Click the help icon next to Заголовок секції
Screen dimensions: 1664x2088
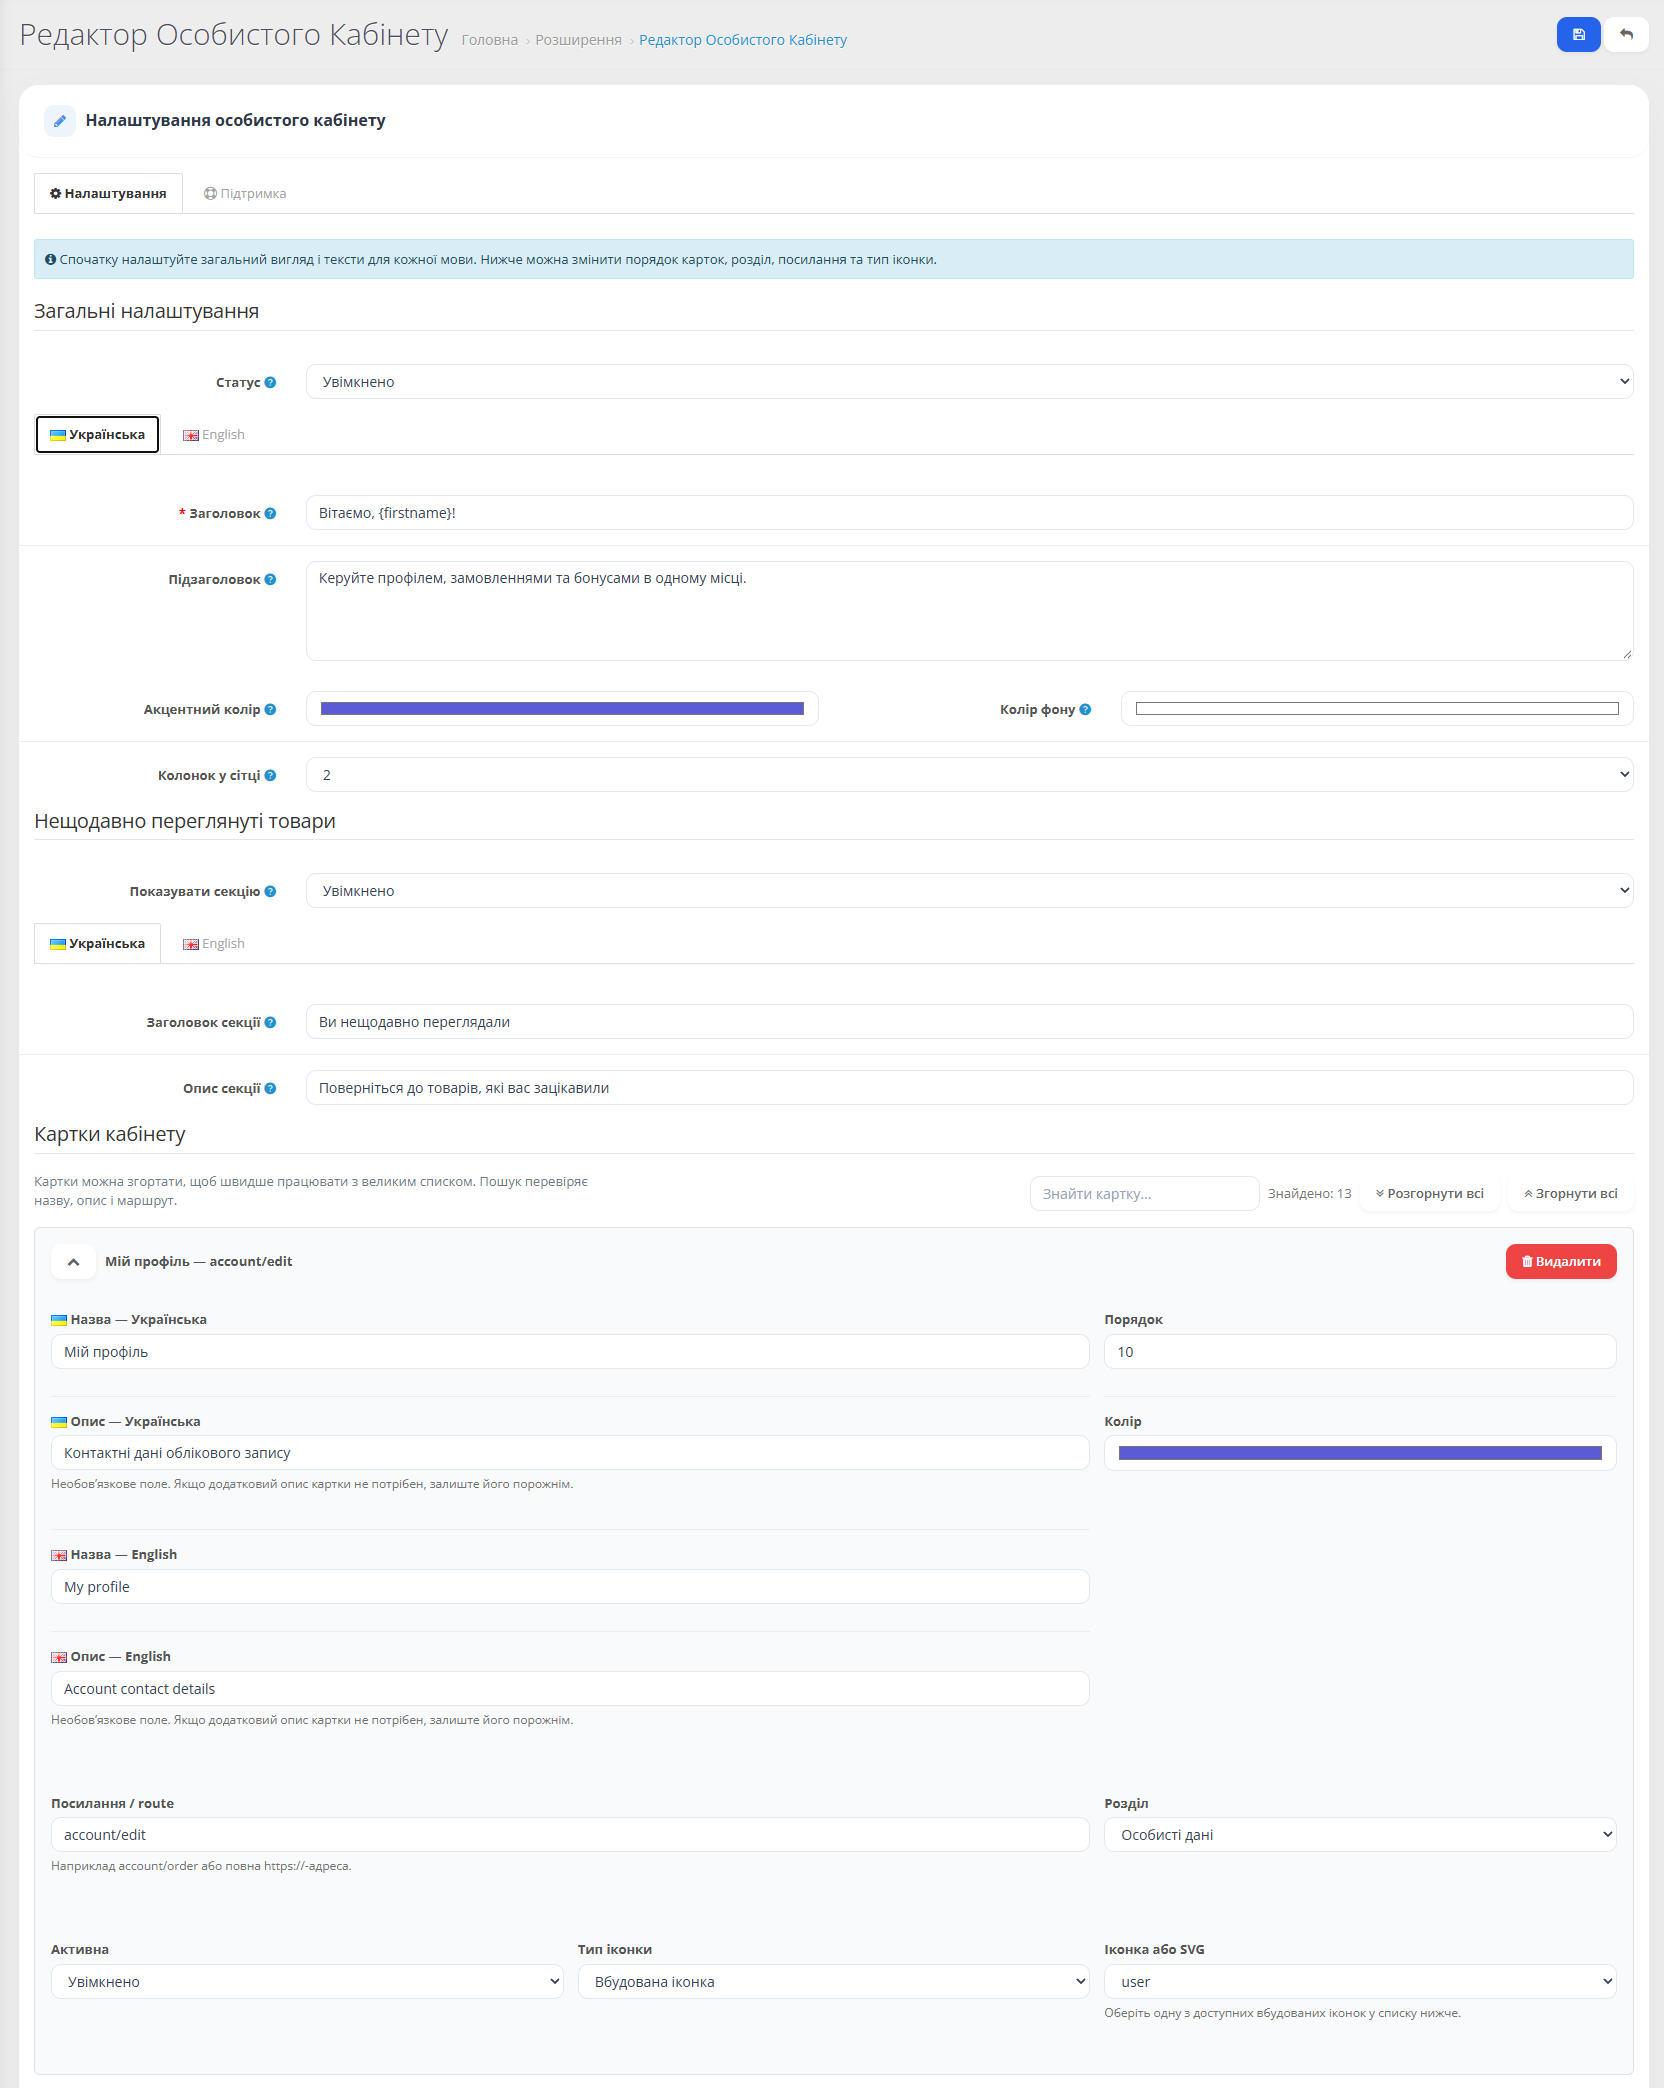(271, 1022)
